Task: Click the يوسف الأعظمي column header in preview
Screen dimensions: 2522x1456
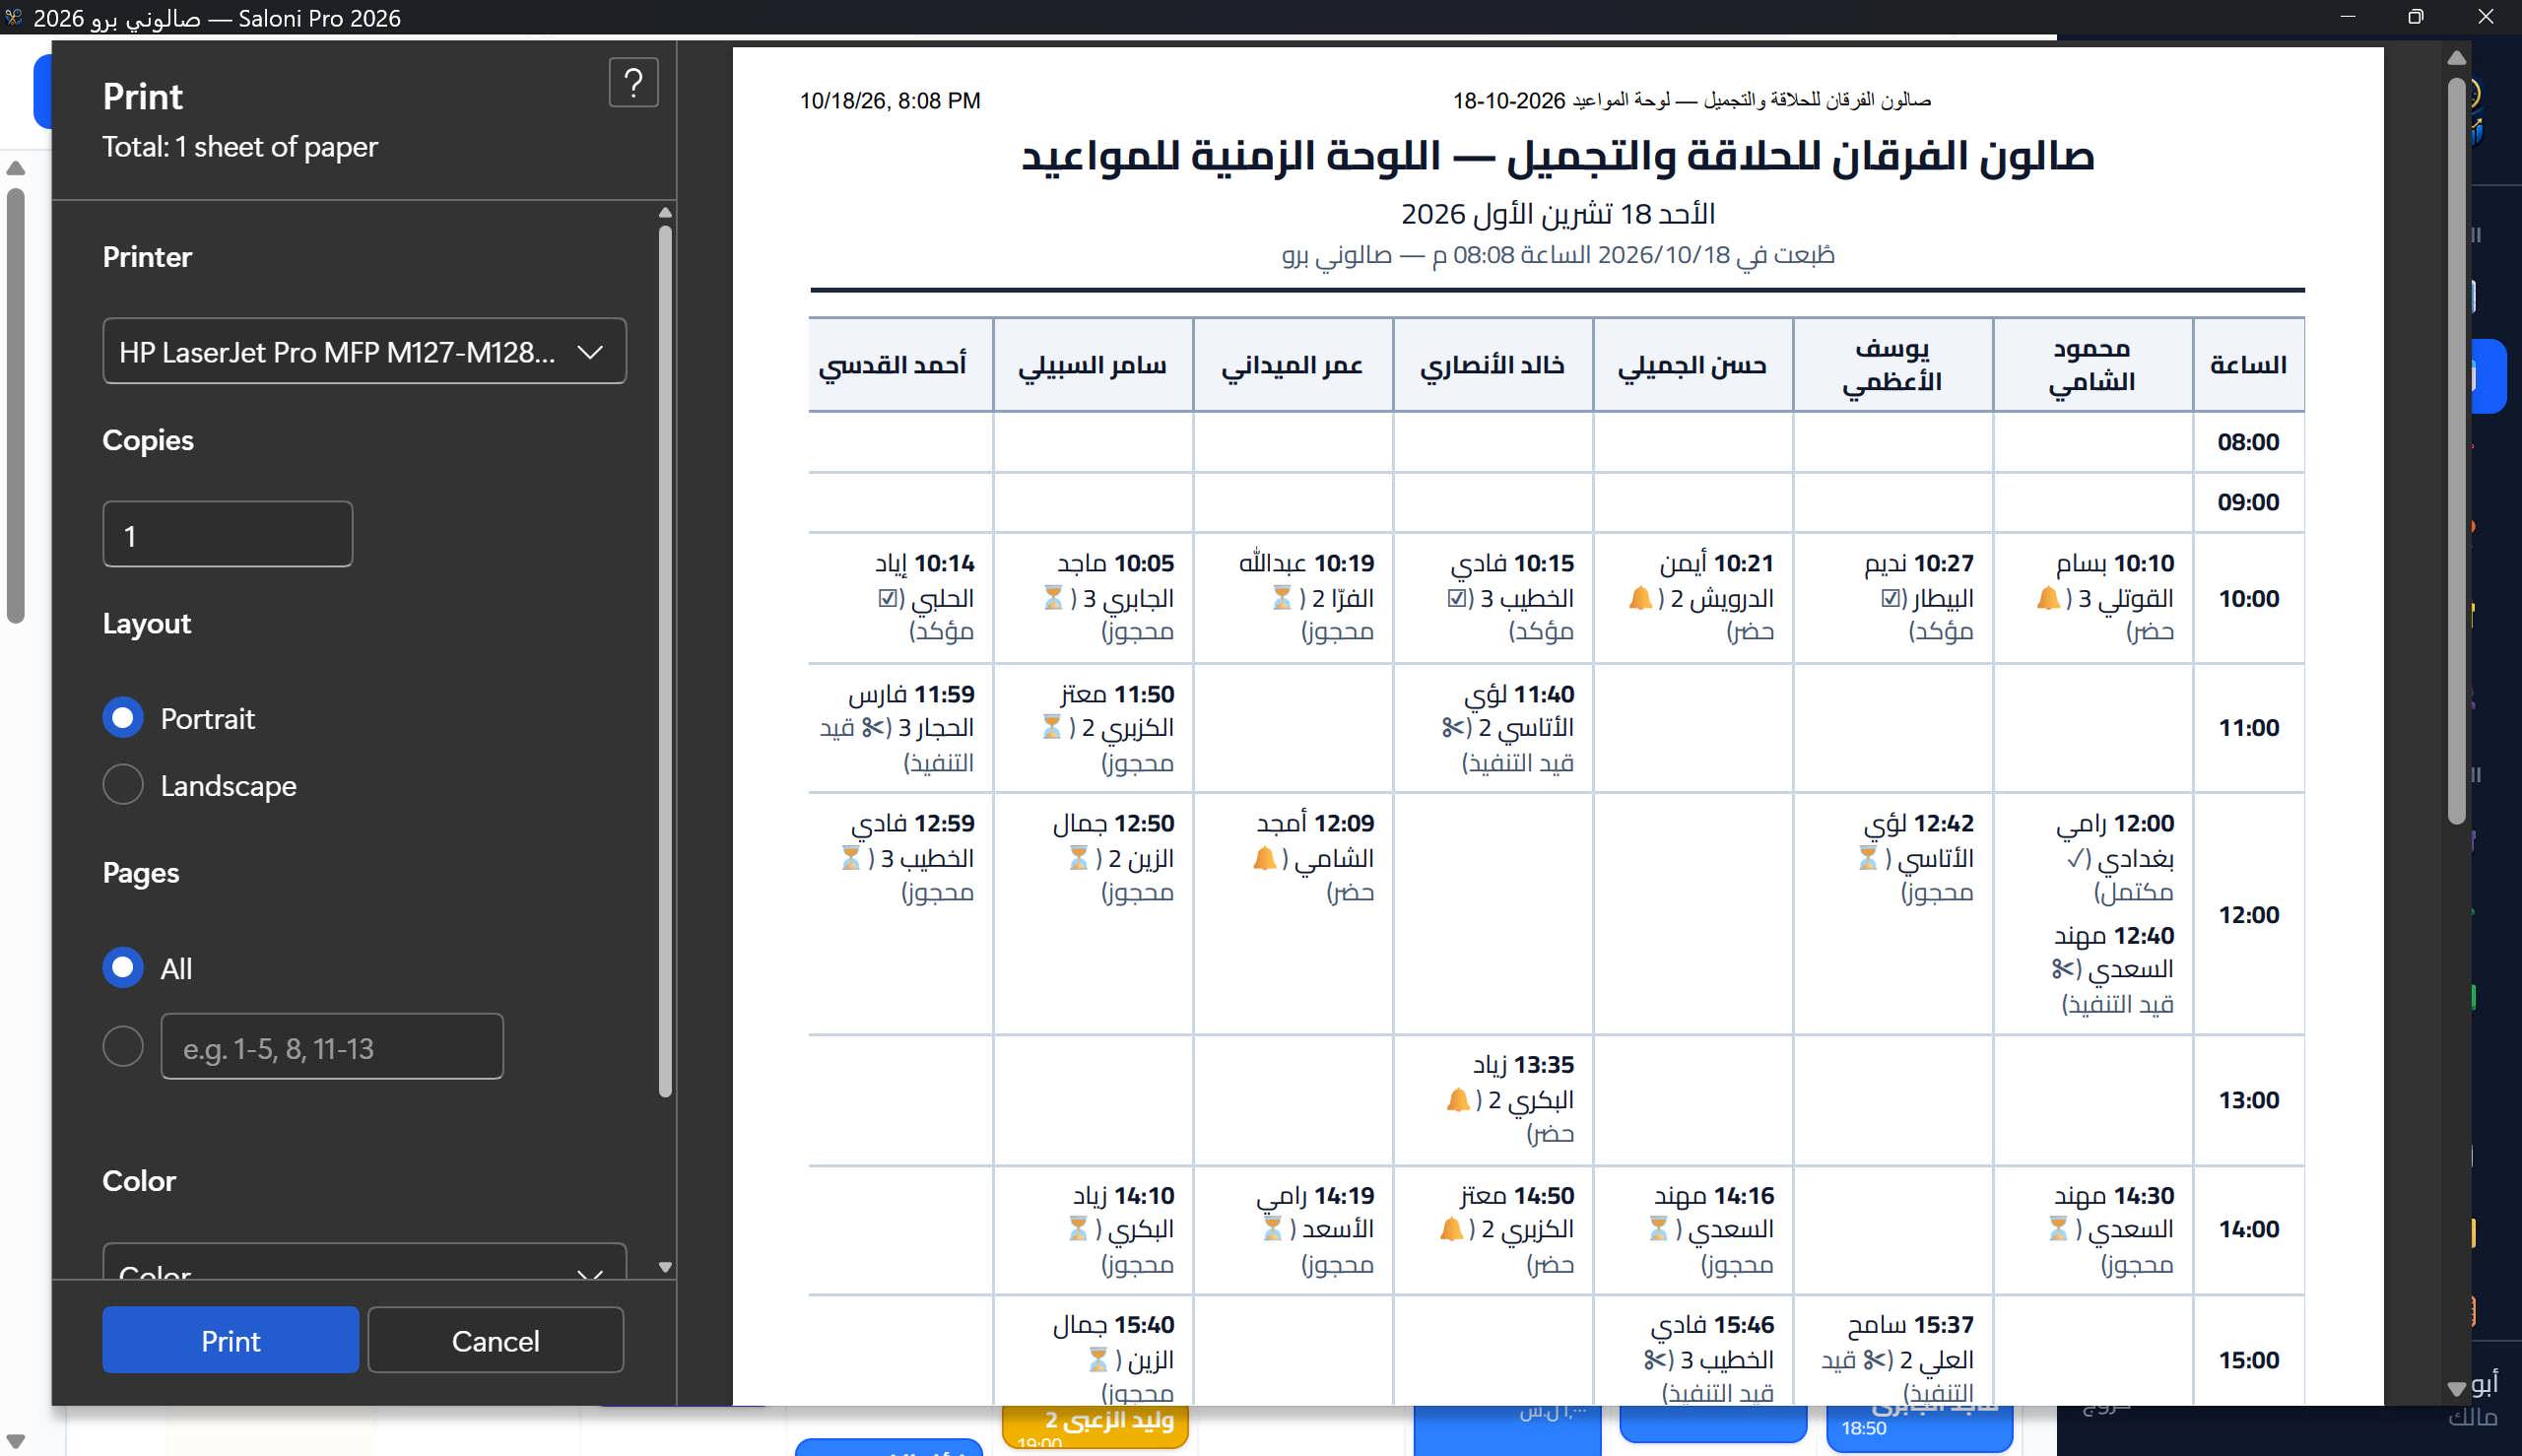Action: tap(1892, 364)
